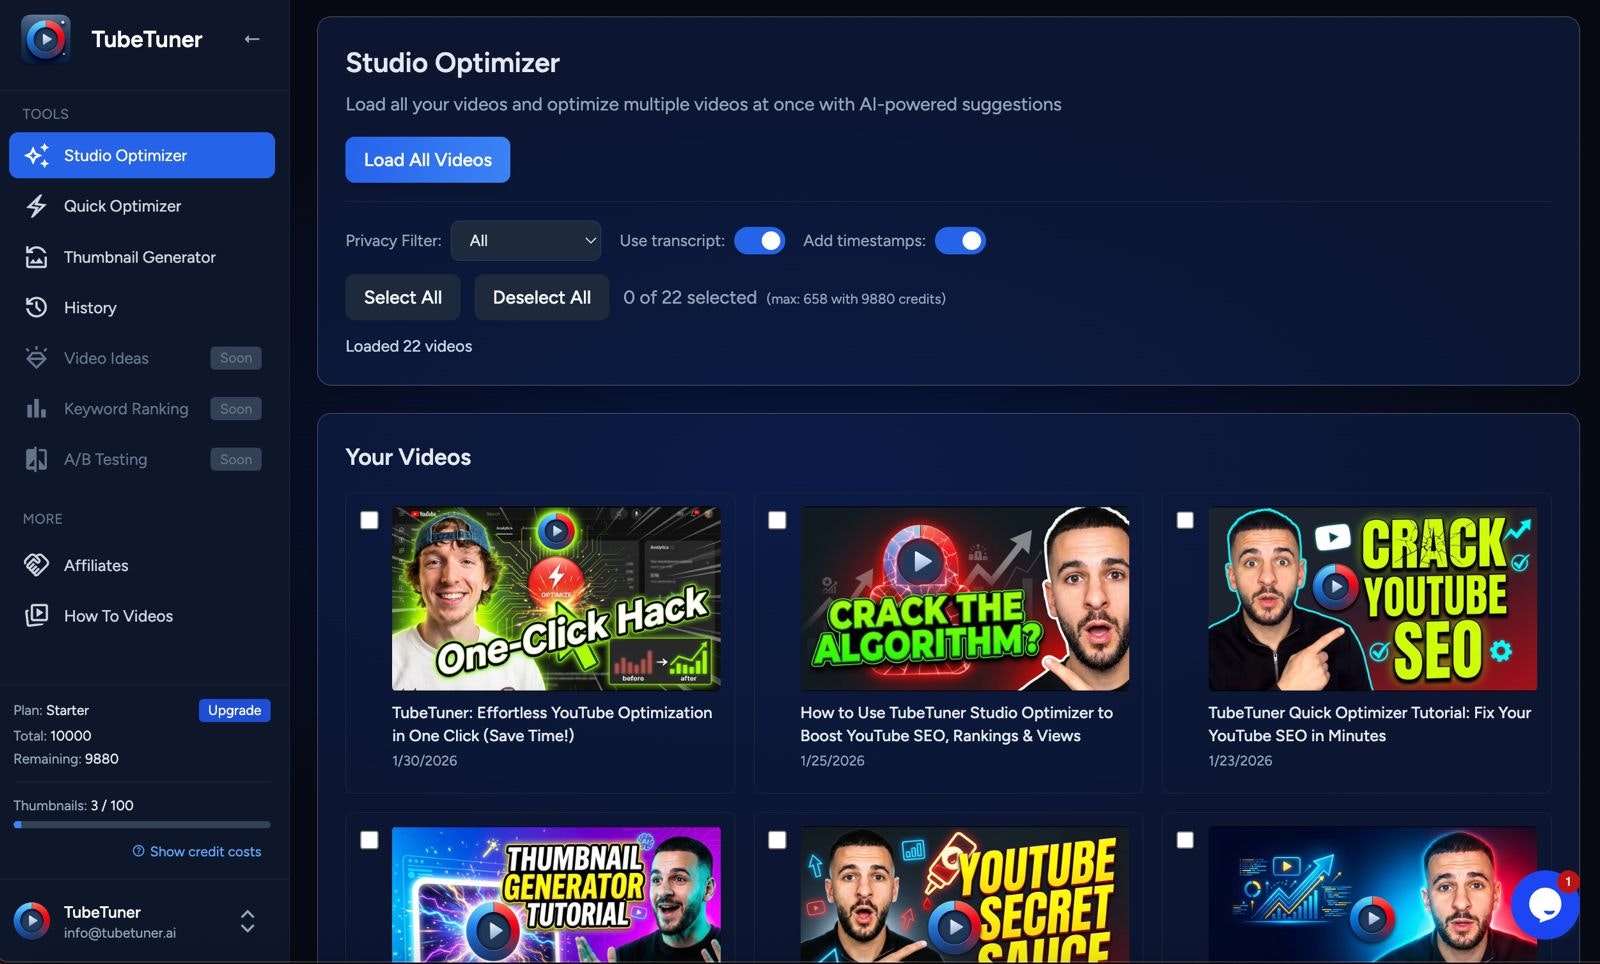Click the Thumbnail Generator icon
The height and width of the screenshot is (964, 1600).
36,257
